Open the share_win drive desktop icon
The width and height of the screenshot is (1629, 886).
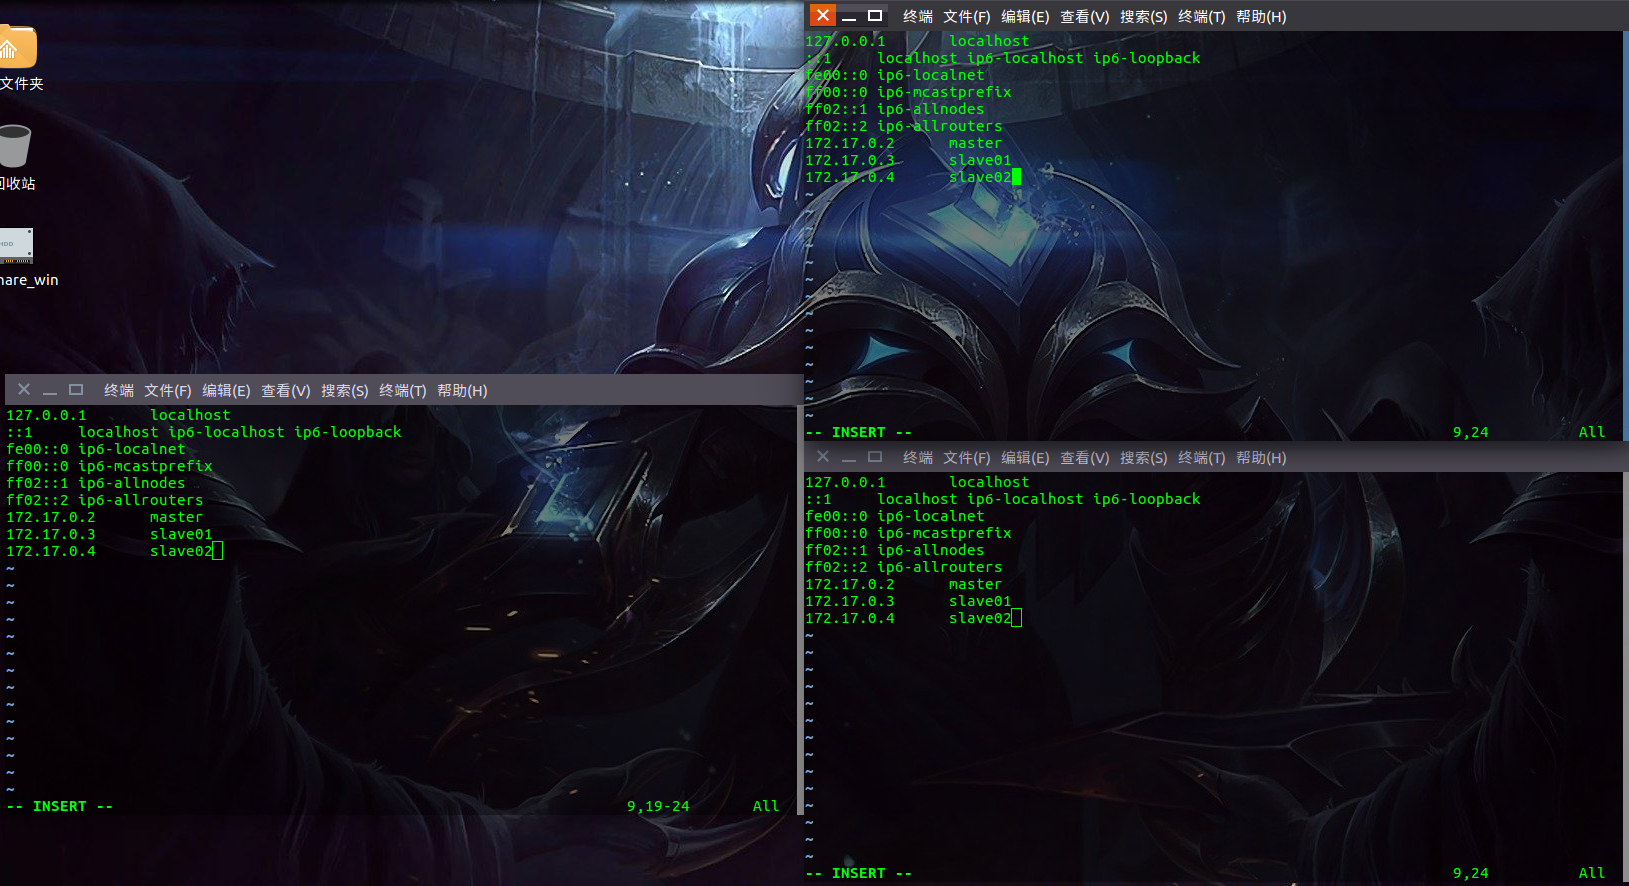16,246
